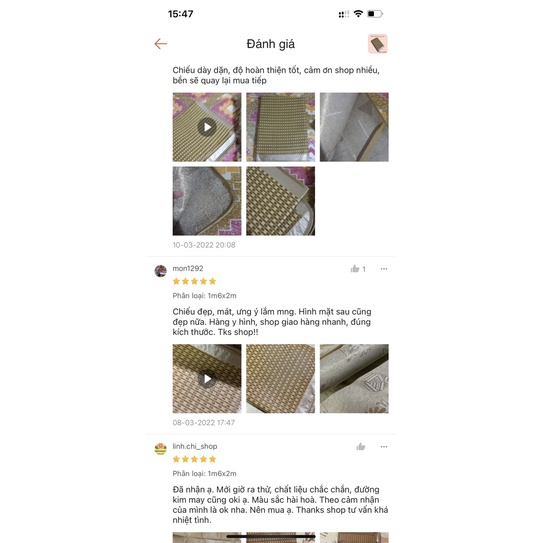This screenshot has height=543, width=543.
Task: Open more options for linh.chi_shop's review
Action: coord(384,447)
